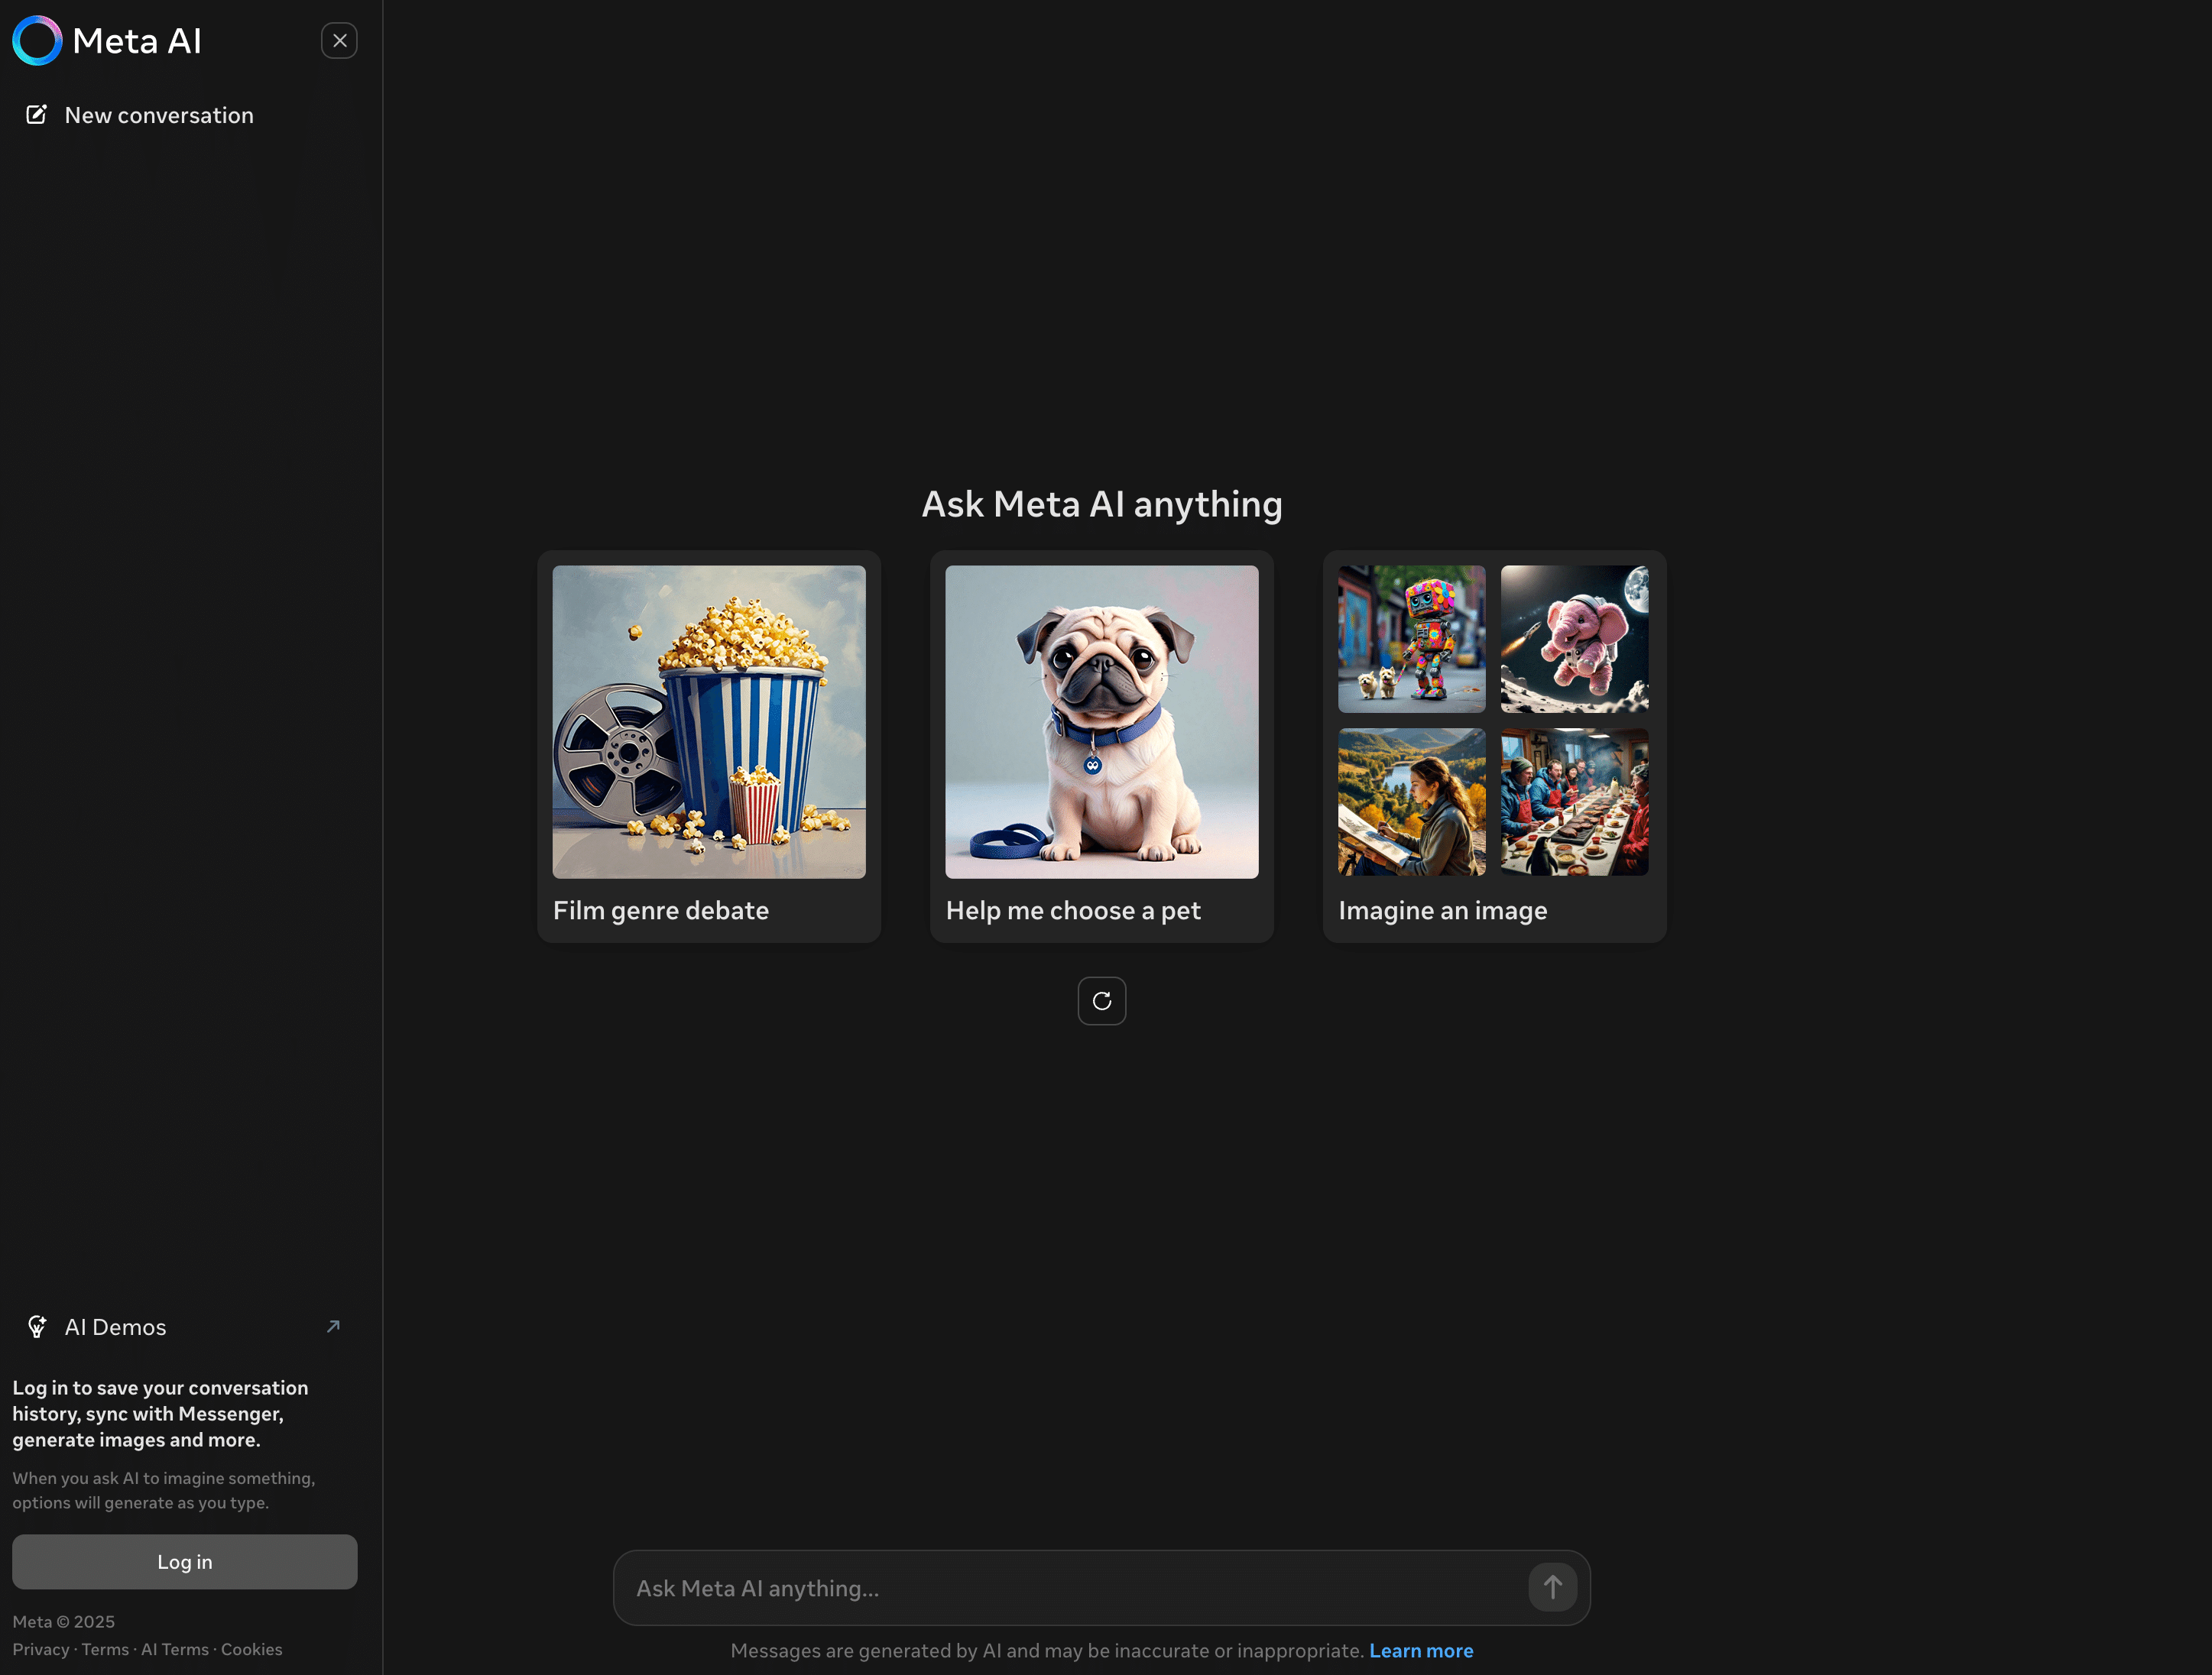Image resolution: width=2212 pixels, height=1675 pixels.
Task: Click the New conversation pencil icon
Action: (x=36, y=115)
